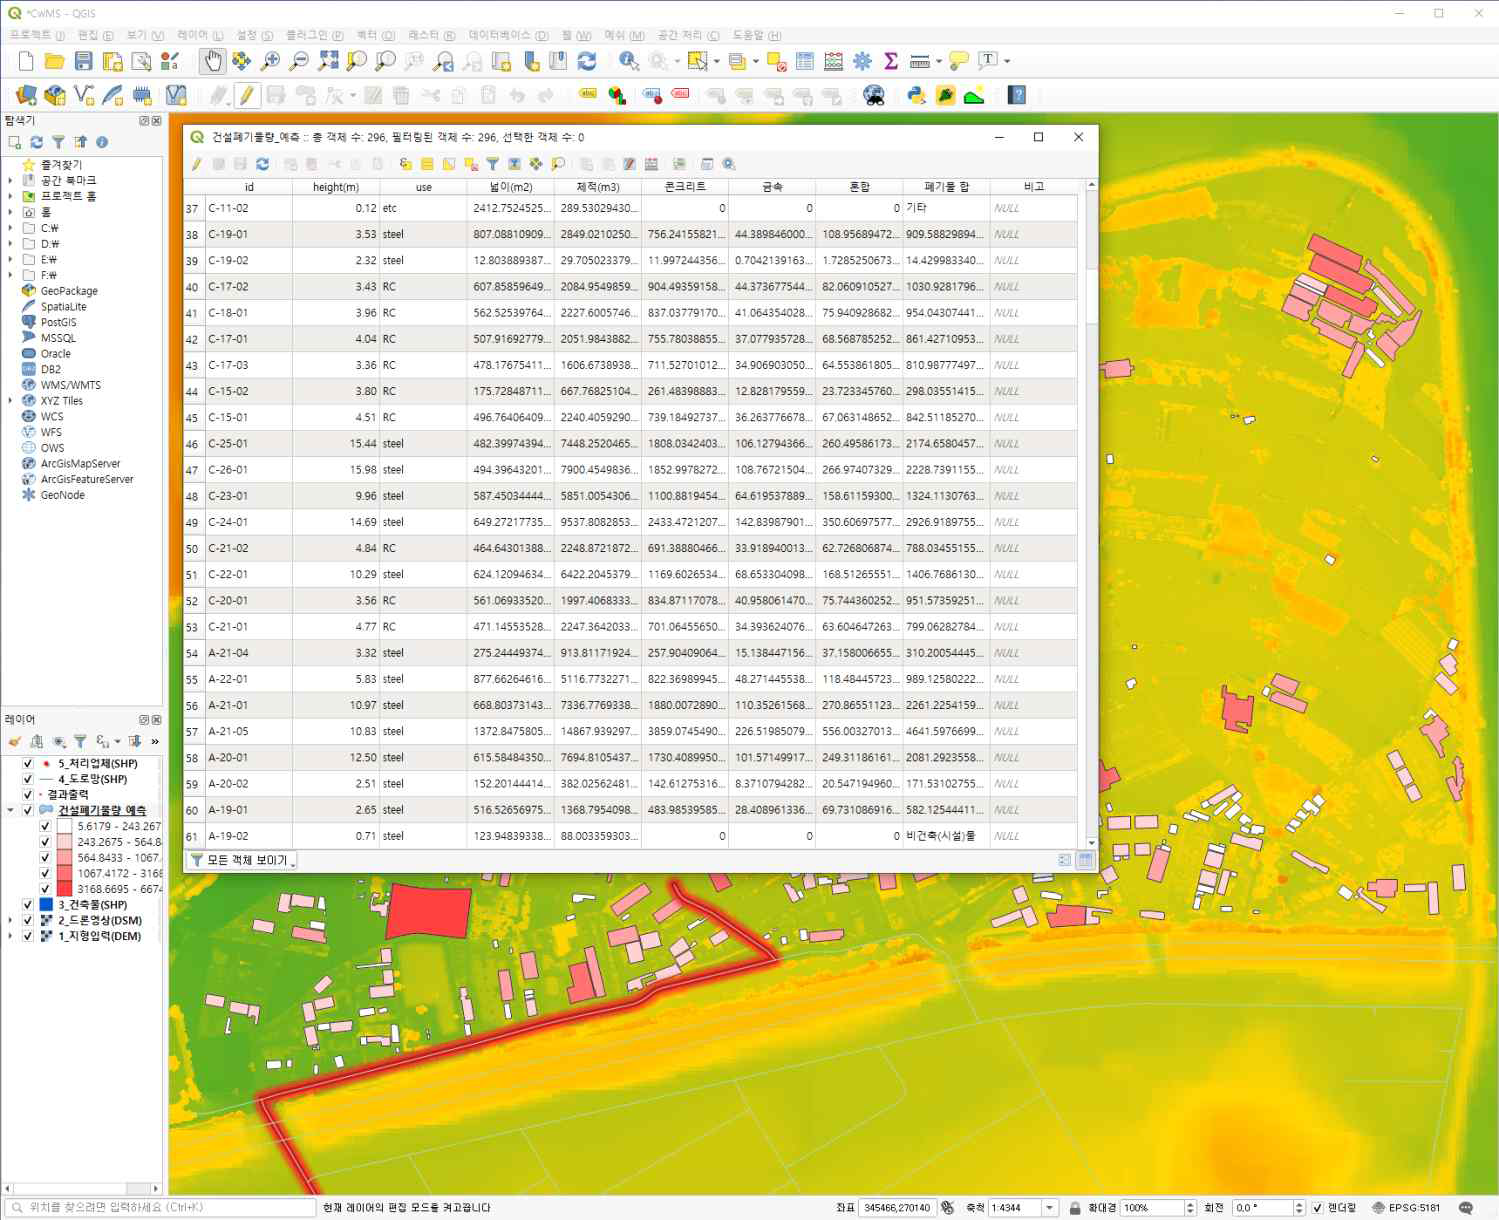Expand the C:\ drive in browser

point(11,228)
